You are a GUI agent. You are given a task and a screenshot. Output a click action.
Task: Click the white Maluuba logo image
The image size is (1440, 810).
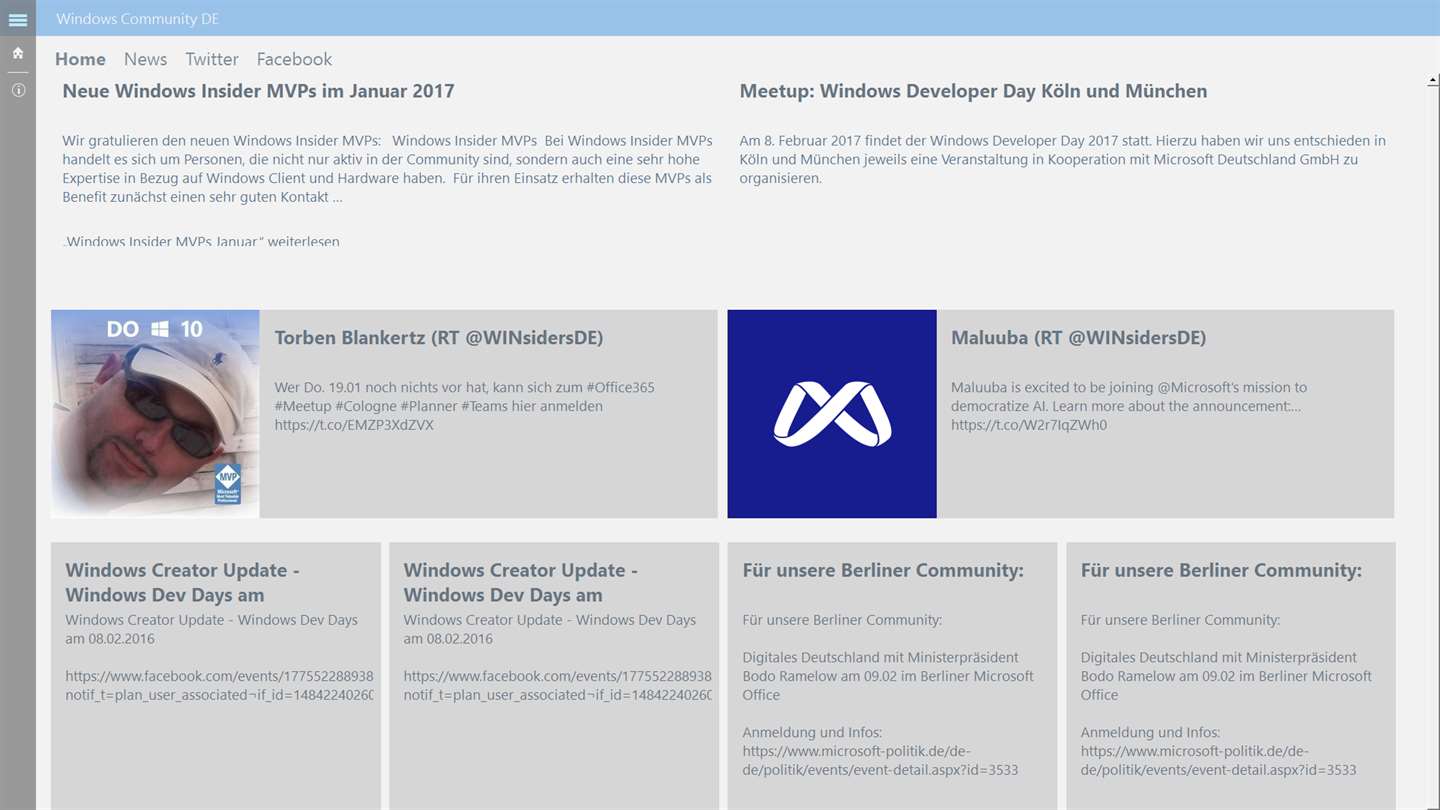(832, 414)
